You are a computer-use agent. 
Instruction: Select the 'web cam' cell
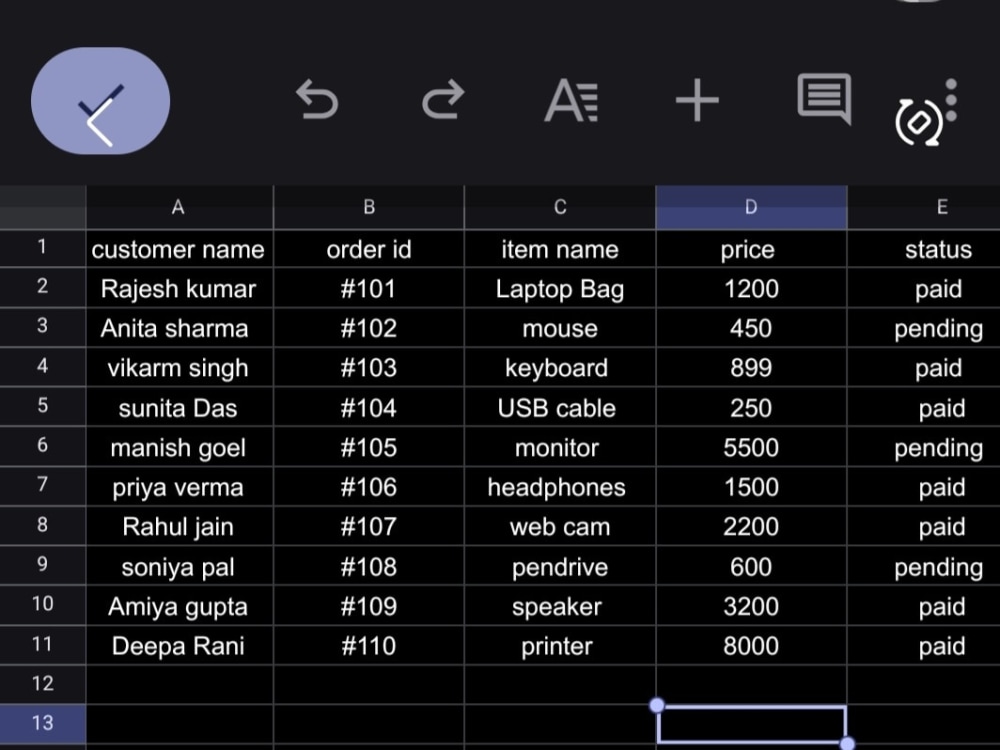pyautogui.click(x=560, y=527)
